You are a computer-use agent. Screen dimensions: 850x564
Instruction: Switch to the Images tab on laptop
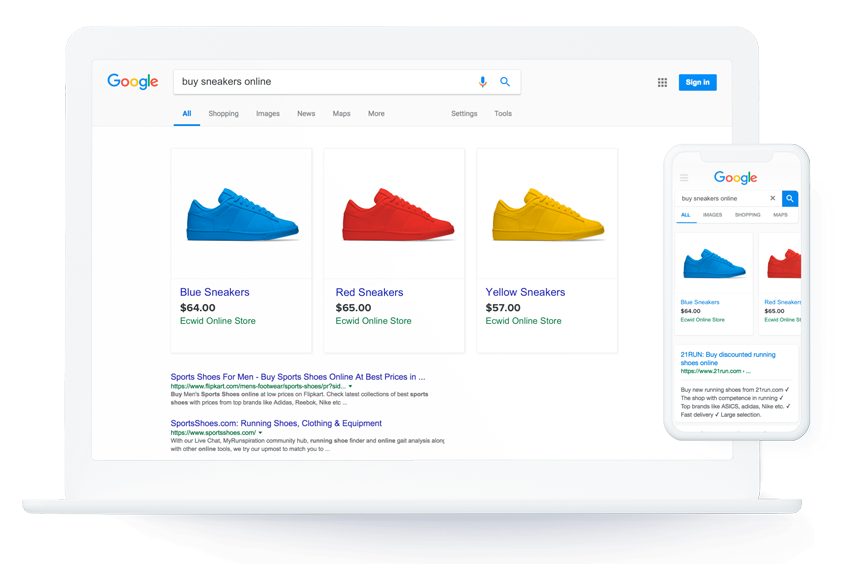[268, 114]
